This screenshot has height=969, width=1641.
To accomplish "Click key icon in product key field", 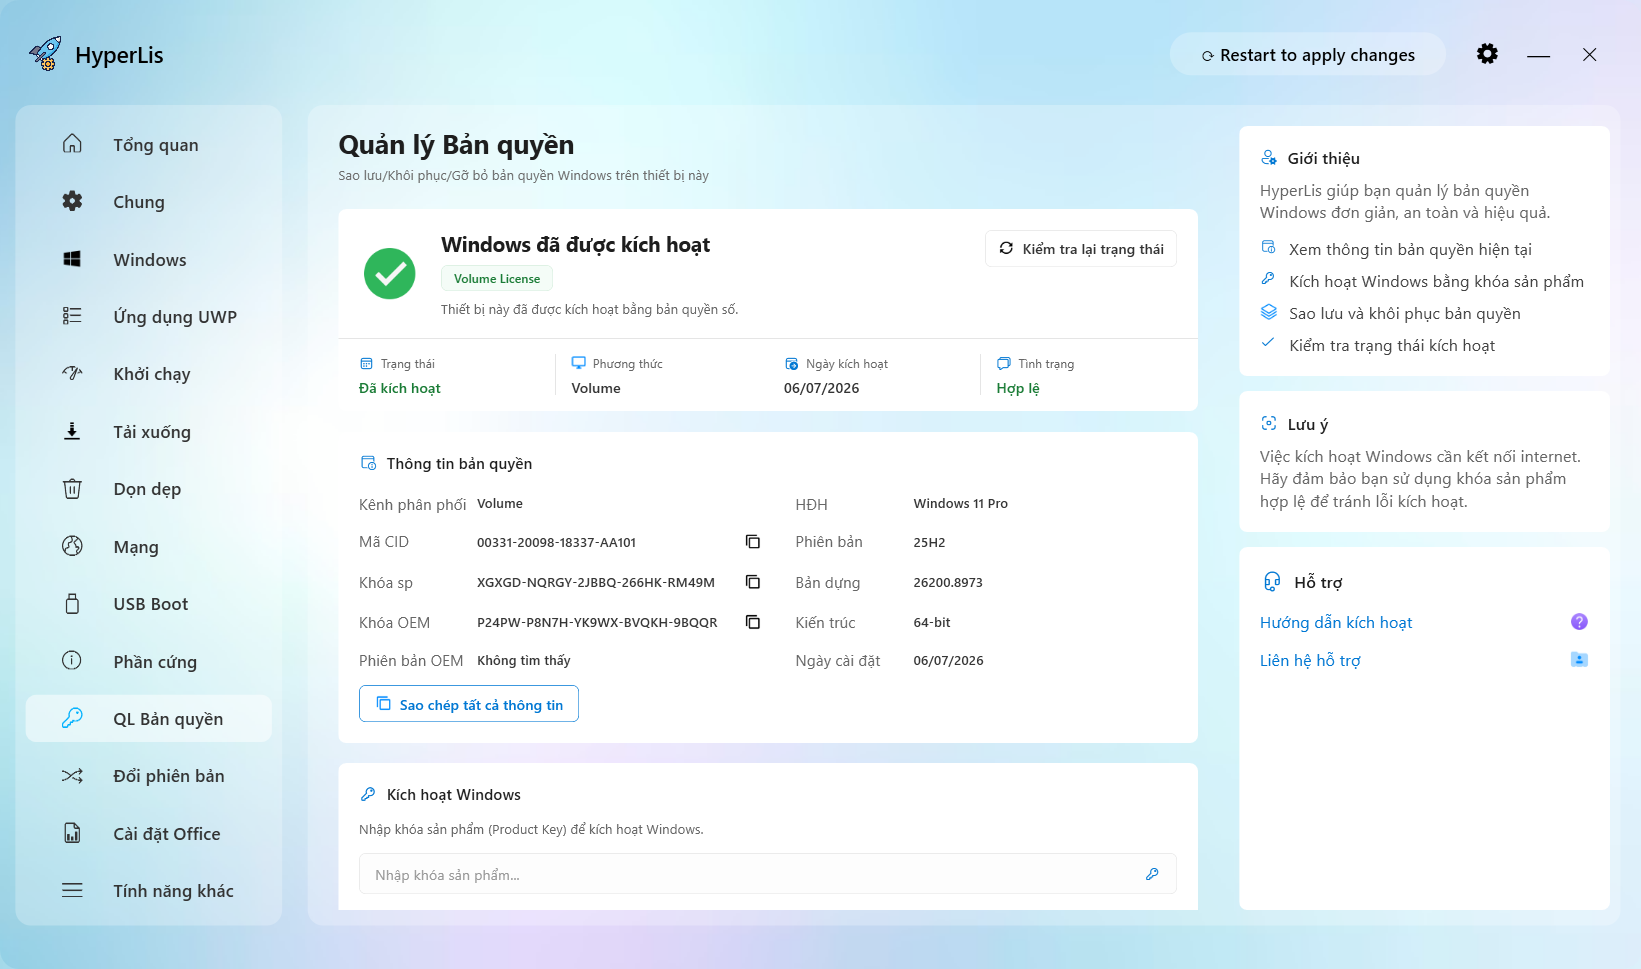I will tap(1152, 874).
